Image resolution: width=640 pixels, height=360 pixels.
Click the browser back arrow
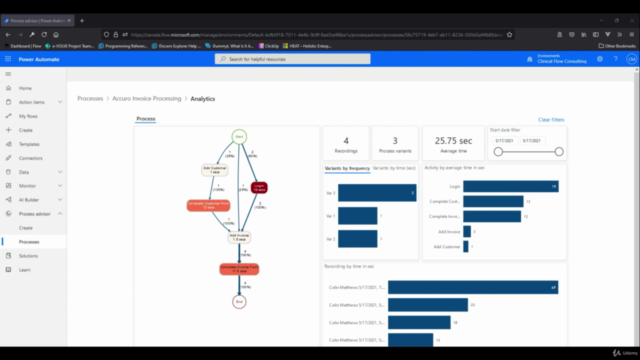8,35
